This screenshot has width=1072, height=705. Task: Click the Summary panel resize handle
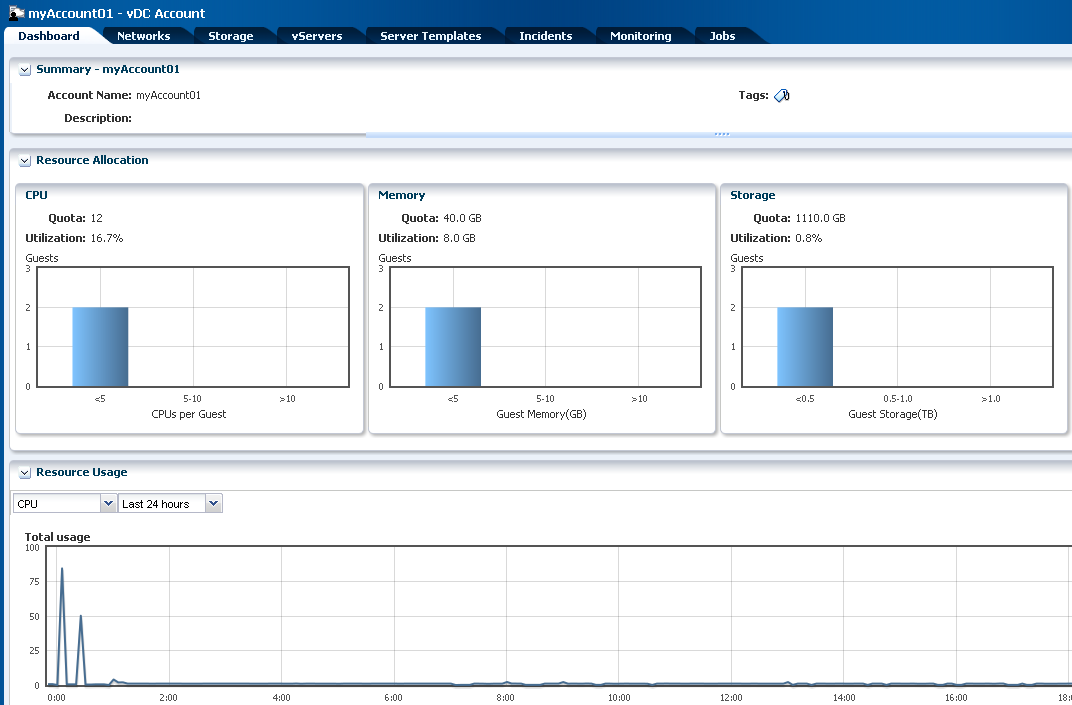(722, 134)
